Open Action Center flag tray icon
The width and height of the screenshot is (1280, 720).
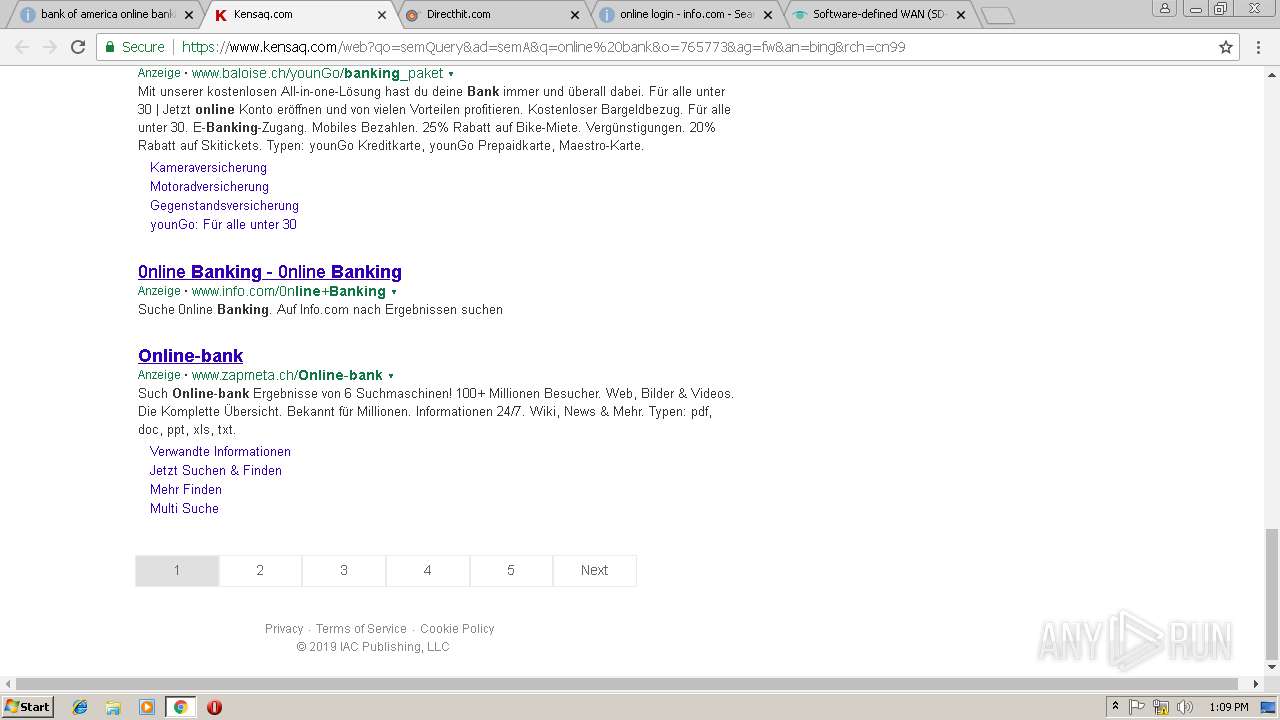[x=1137, y=707]
